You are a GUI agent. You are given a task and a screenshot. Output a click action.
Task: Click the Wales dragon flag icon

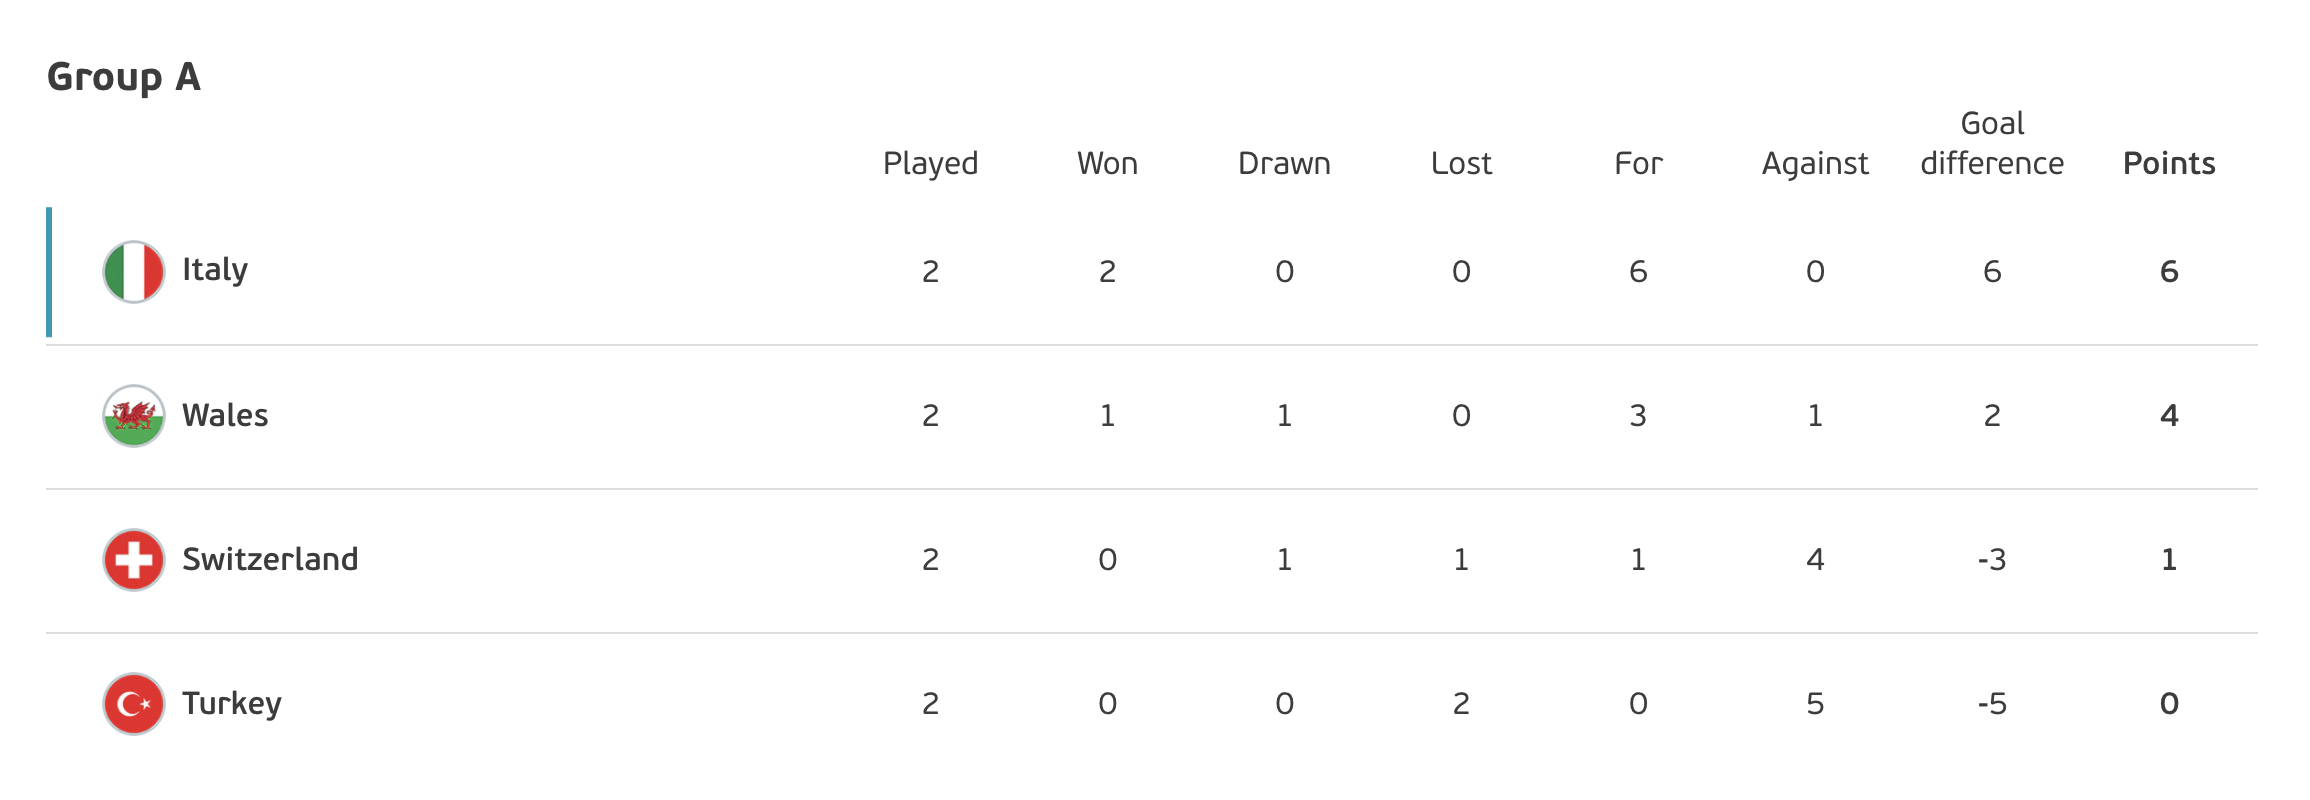coord(134,415)
